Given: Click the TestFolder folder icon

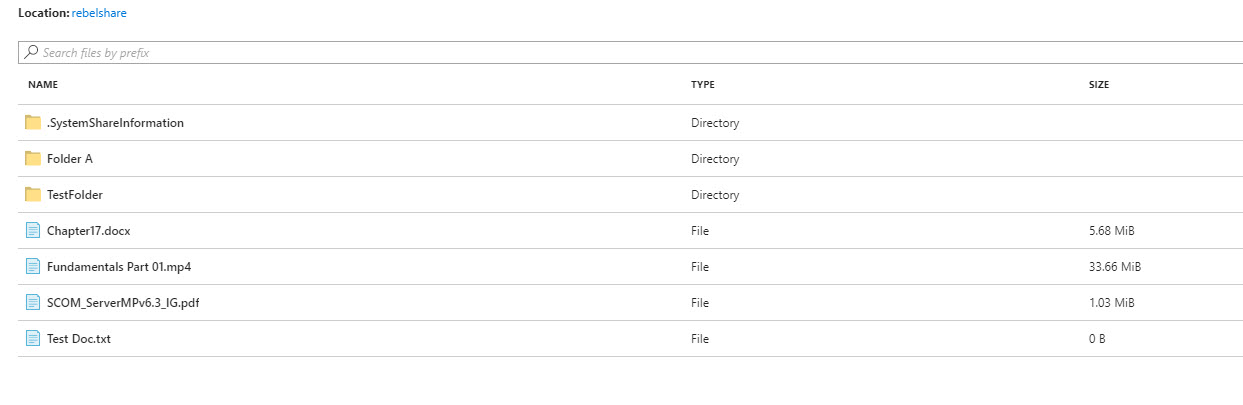Looking at the screenshot, I should coord(33,195).
